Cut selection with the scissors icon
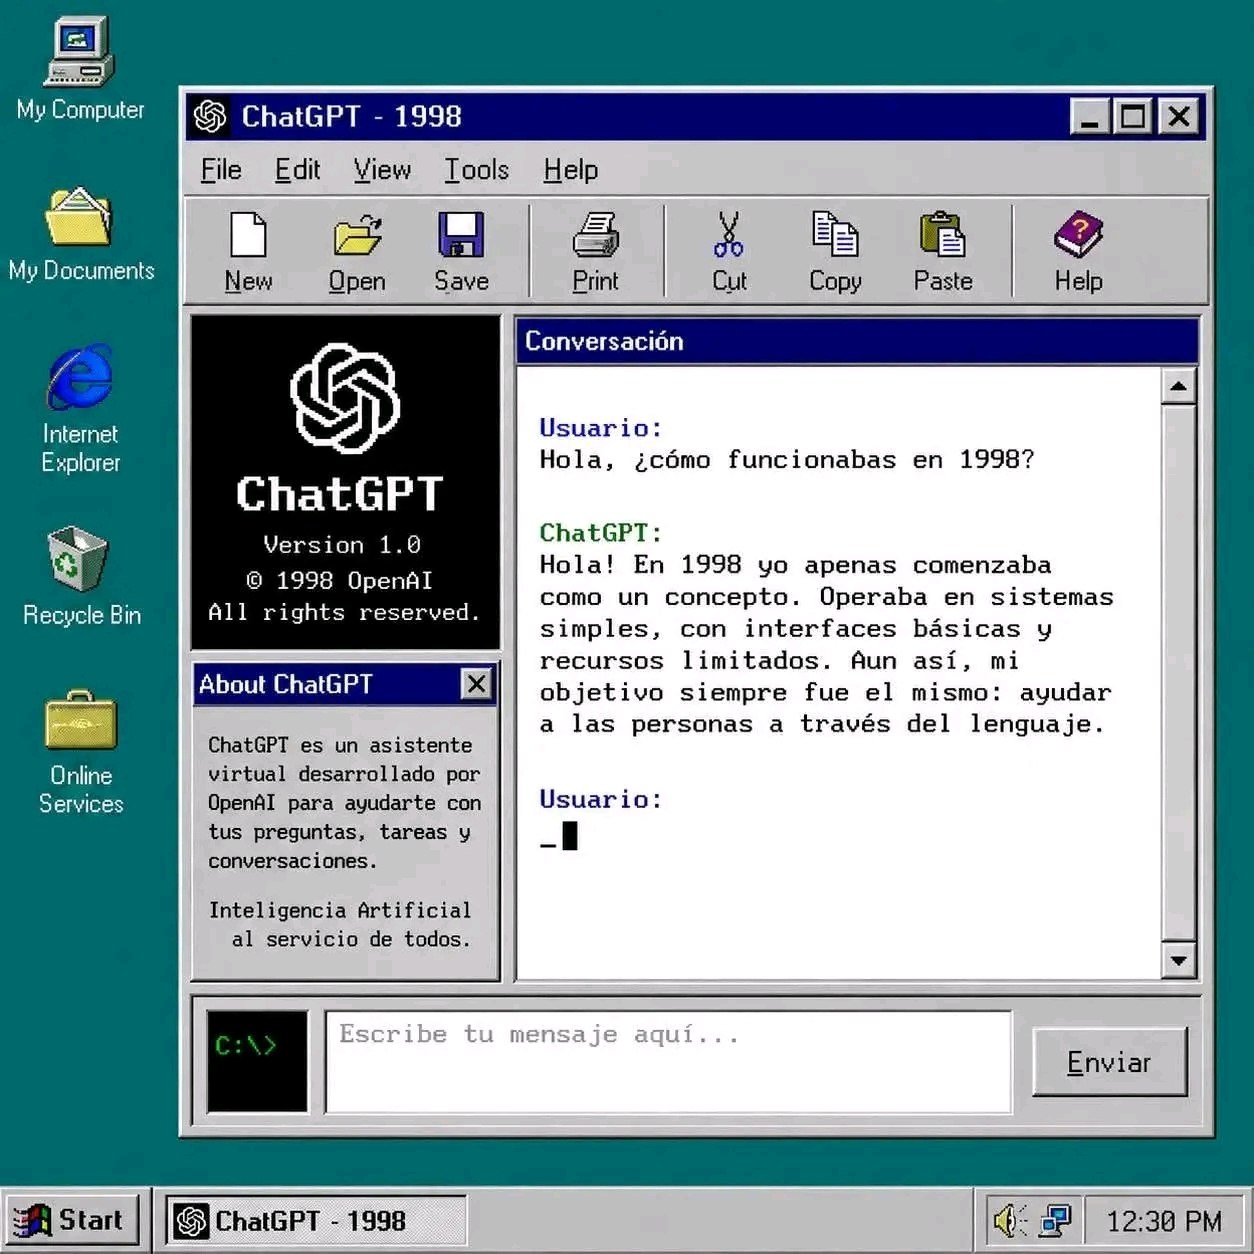Viewport: 1254px width, 1254px height. (729, 235)
